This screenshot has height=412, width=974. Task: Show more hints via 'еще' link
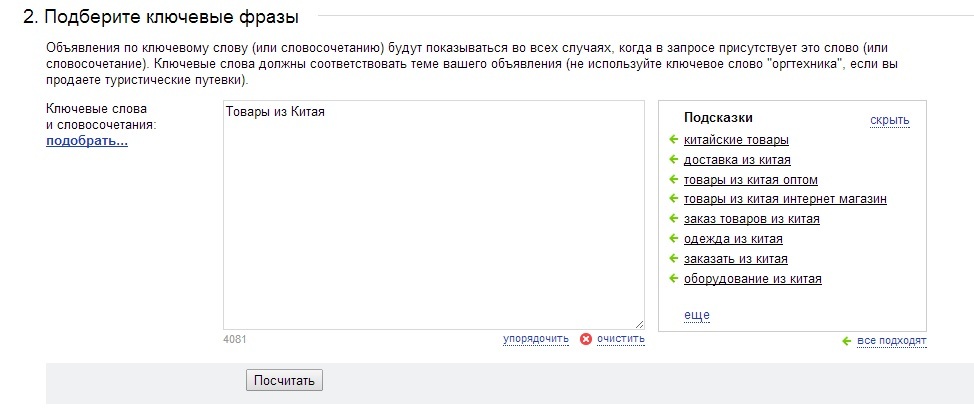[x=697, y=315]
